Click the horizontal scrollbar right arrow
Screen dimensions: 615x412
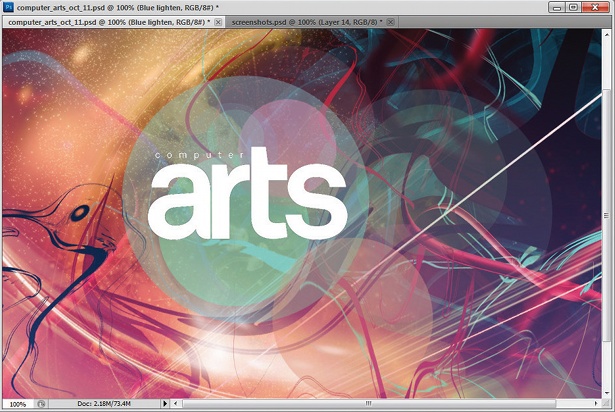pyautogui.click(x=596, y=403)
